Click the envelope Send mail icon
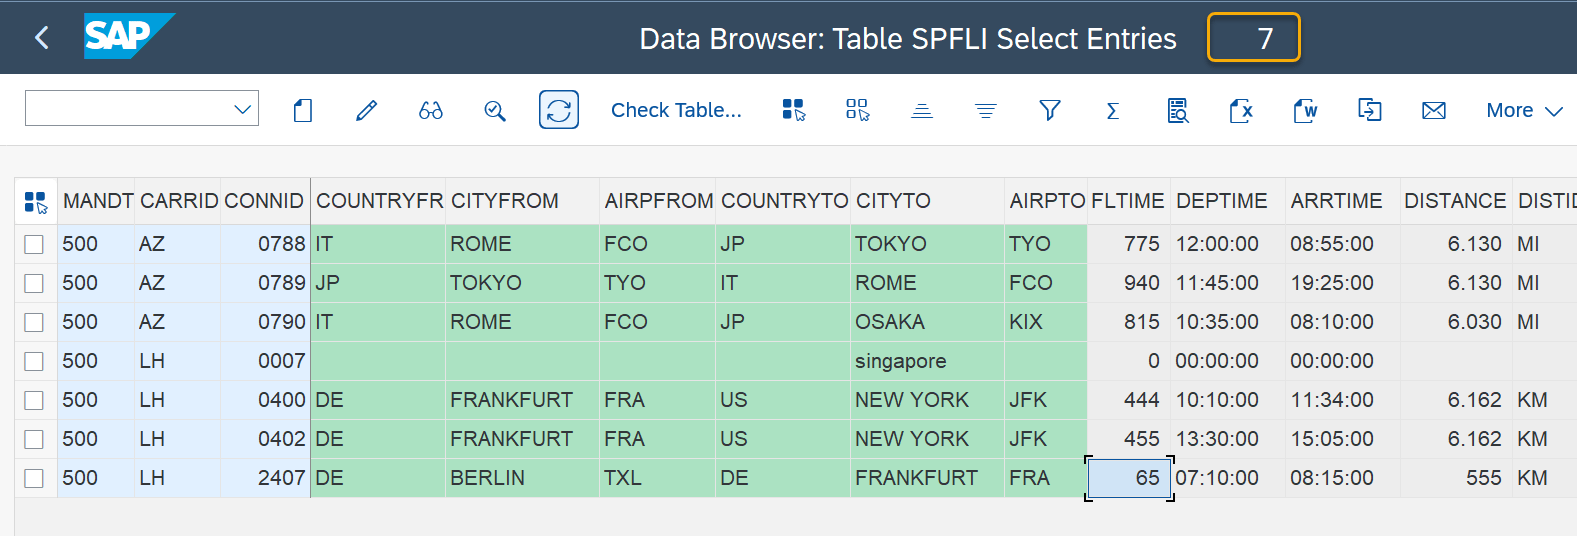This screenshot has width=1577, height=536. pos(1433,110)
